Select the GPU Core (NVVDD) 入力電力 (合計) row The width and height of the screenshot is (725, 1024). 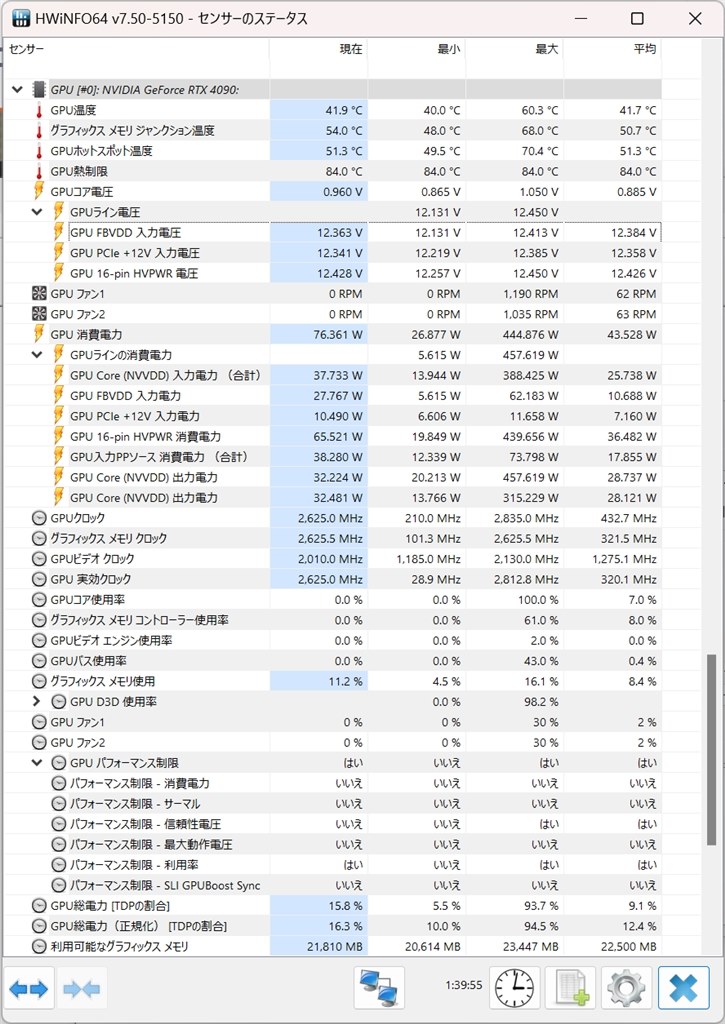click(332, 375)
